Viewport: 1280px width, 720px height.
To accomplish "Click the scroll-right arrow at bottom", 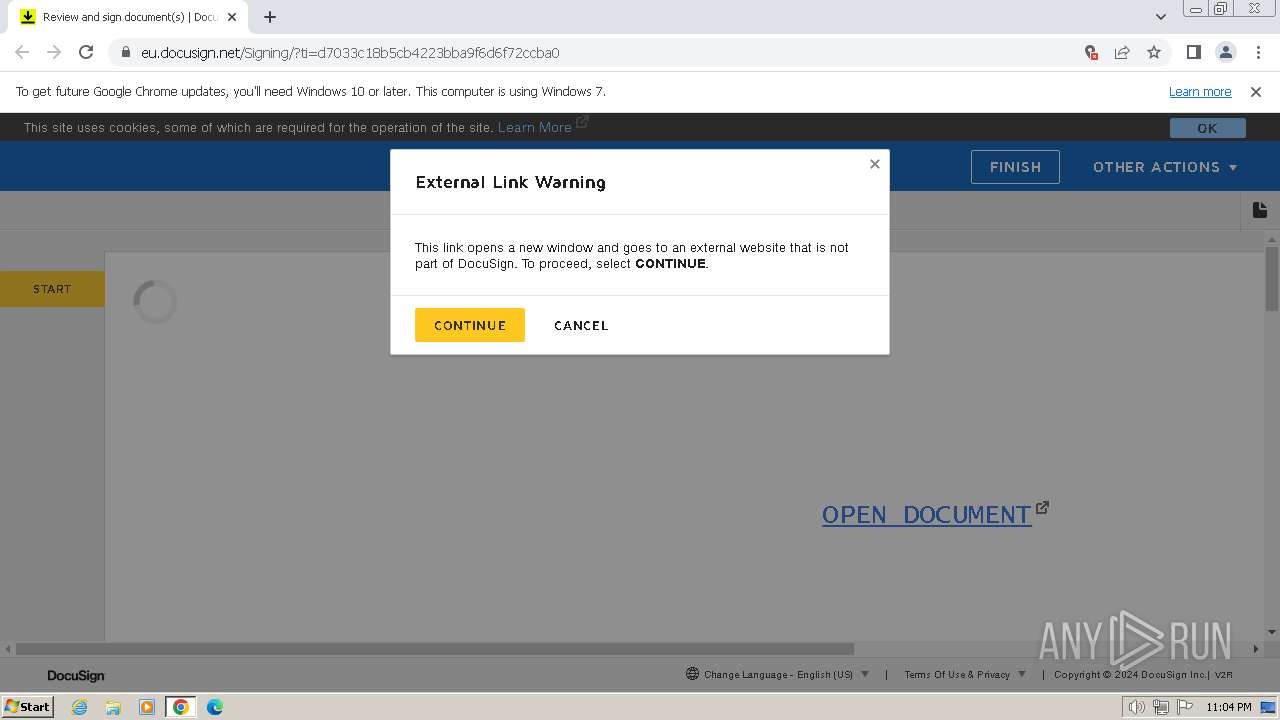I will point(1257,649).
